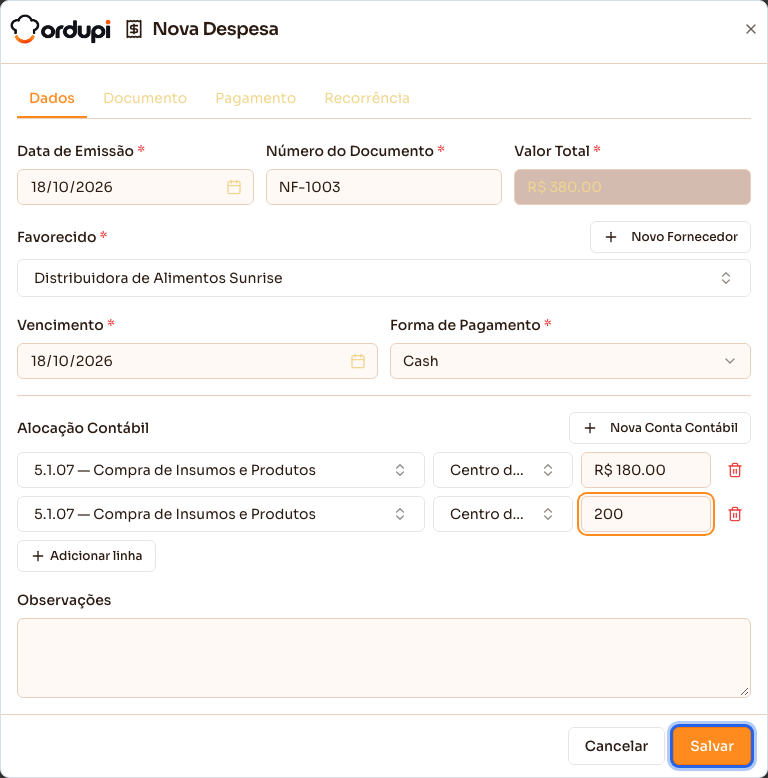Click the R$ 180.00 amount field

645,470
